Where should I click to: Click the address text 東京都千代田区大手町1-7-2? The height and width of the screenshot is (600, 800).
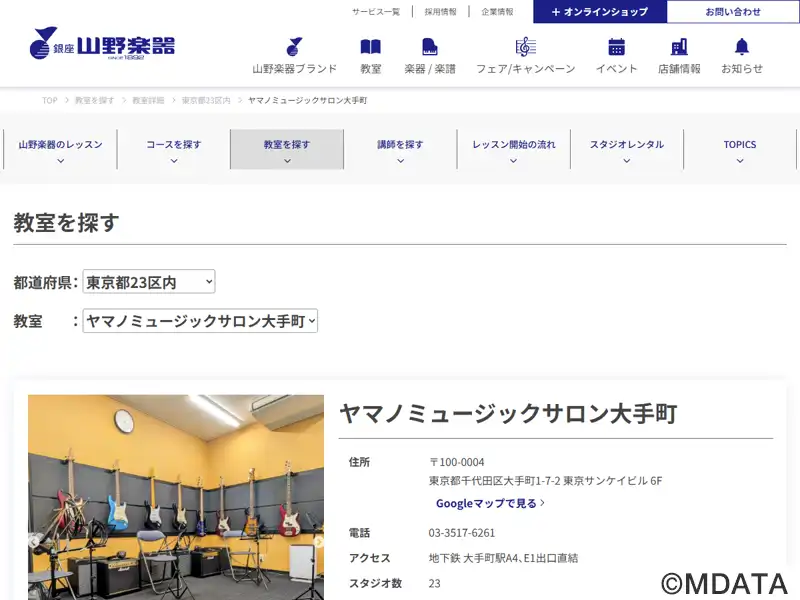click(x=494, y=481)
